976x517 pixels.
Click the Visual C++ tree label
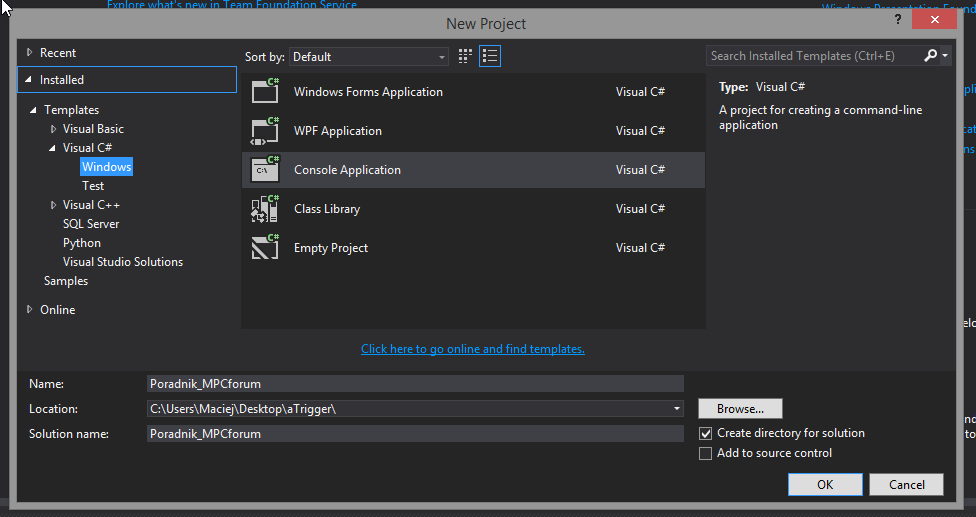[x=91, y=205]
